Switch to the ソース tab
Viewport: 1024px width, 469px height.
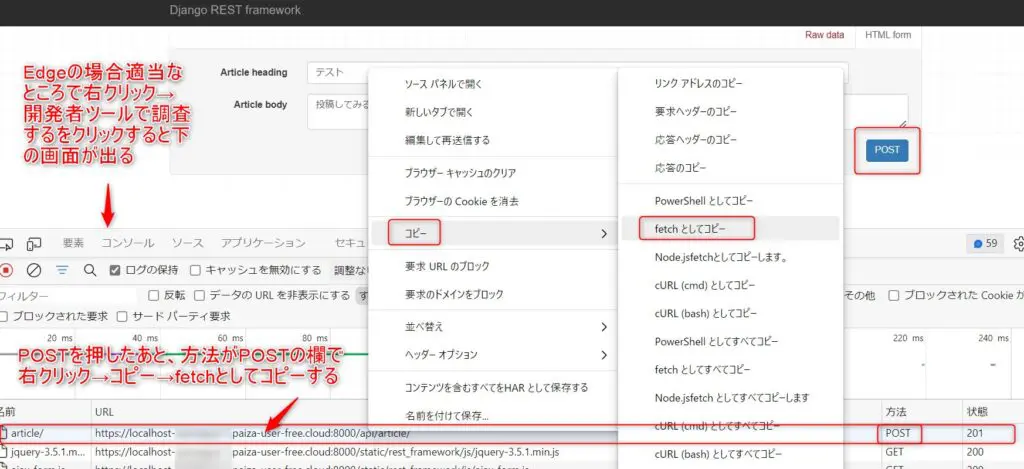187,243
